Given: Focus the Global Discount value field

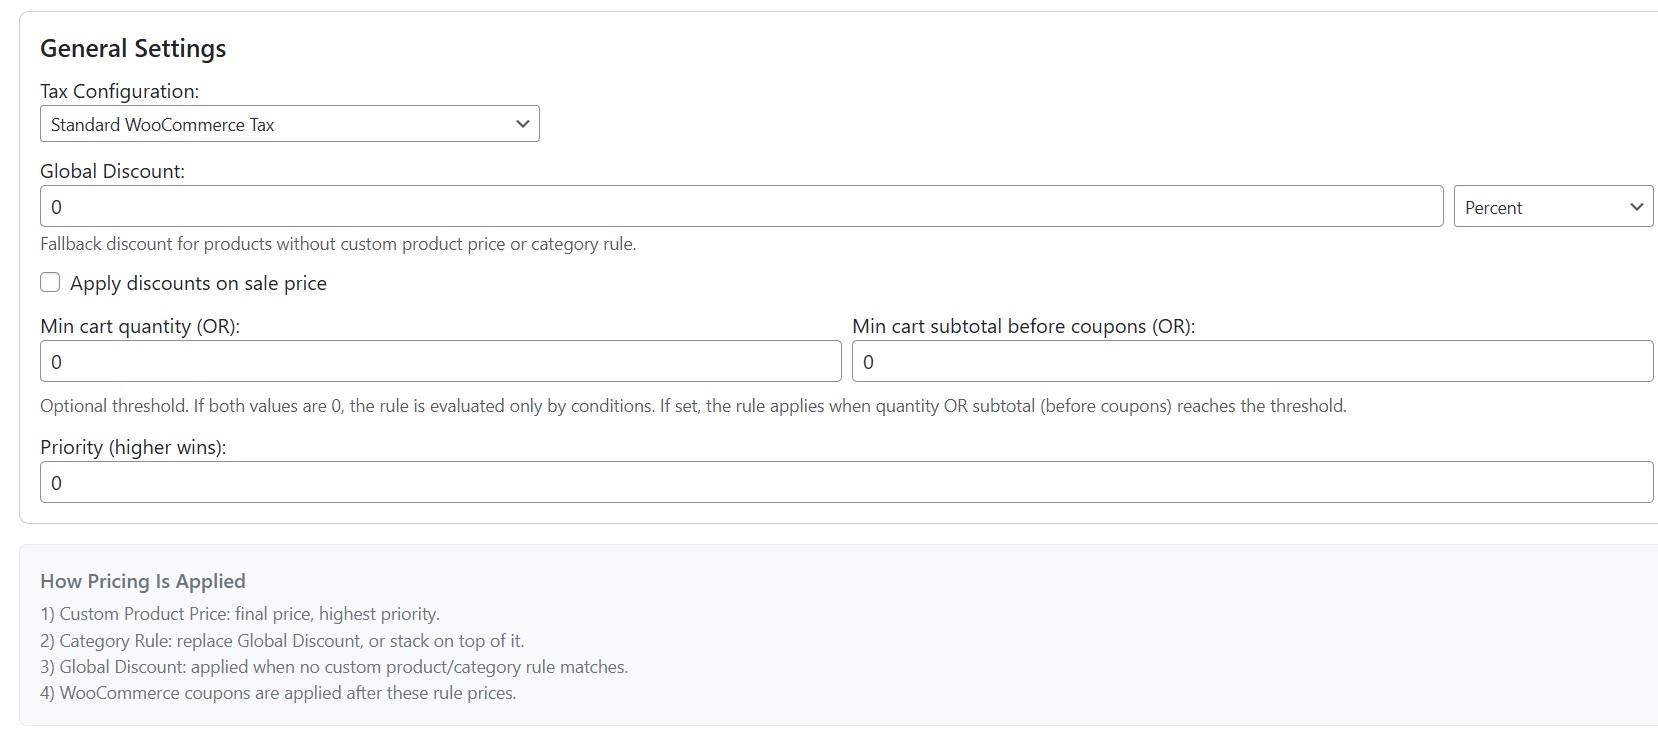Looking at the screenshot, I should click(x=740, y=206).
